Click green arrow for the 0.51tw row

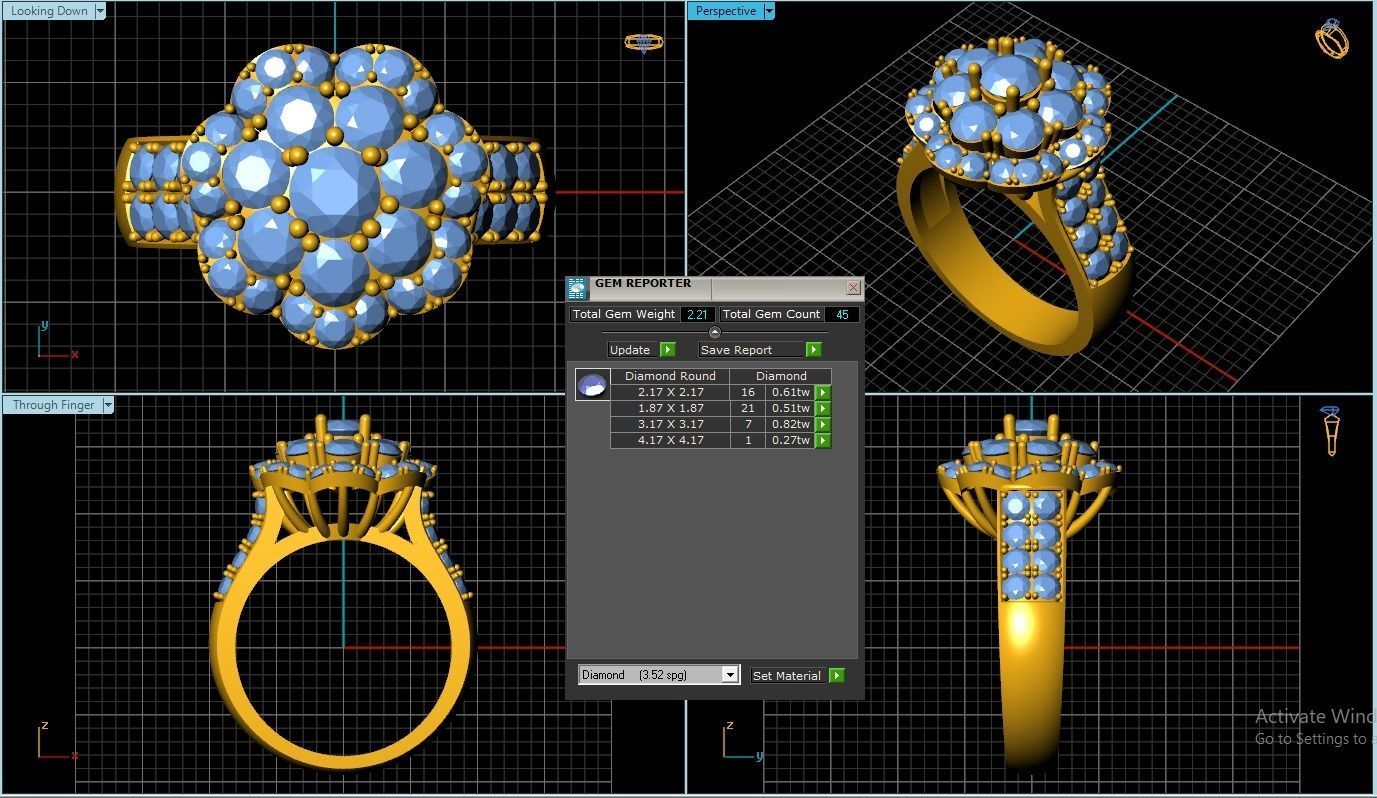point(823,409)
